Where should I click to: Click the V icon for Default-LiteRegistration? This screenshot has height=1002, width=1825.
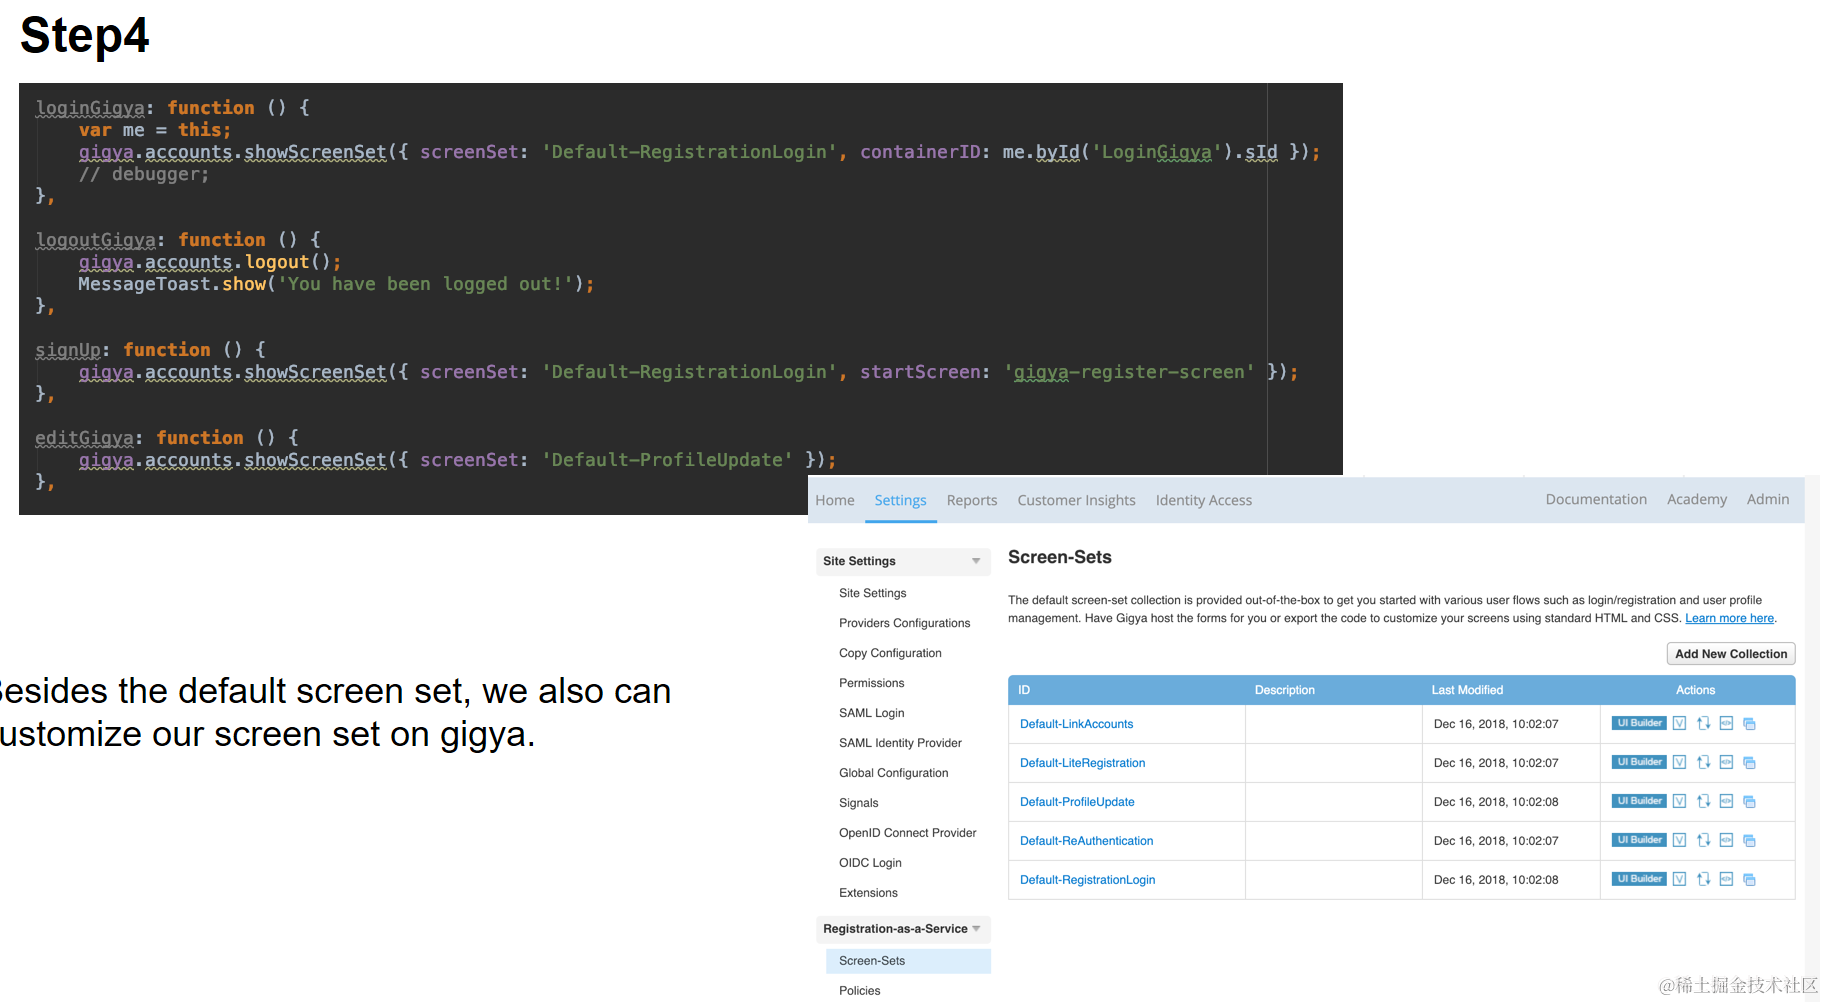[x=1679, y=762]
